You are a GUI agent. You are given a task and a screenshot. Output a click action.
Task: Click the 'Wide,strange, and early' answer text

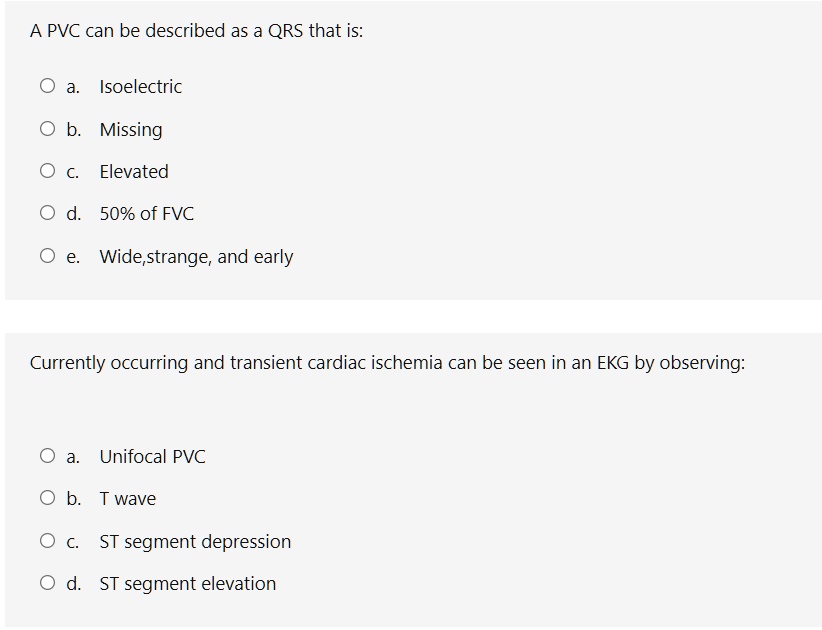point(196,257)
